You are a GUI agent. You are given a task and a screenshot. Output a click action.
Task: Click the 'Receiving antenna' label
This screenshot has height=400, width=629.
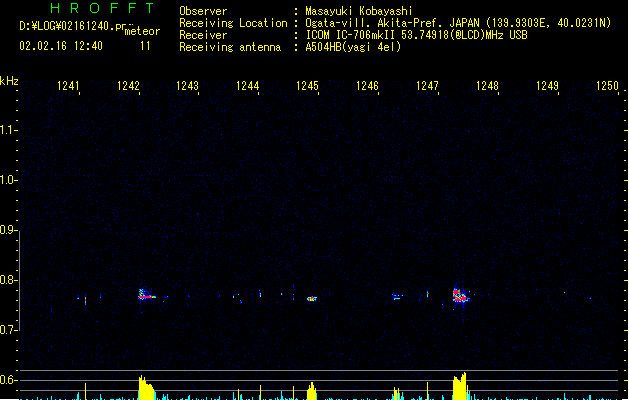click(x=230, y=47)
